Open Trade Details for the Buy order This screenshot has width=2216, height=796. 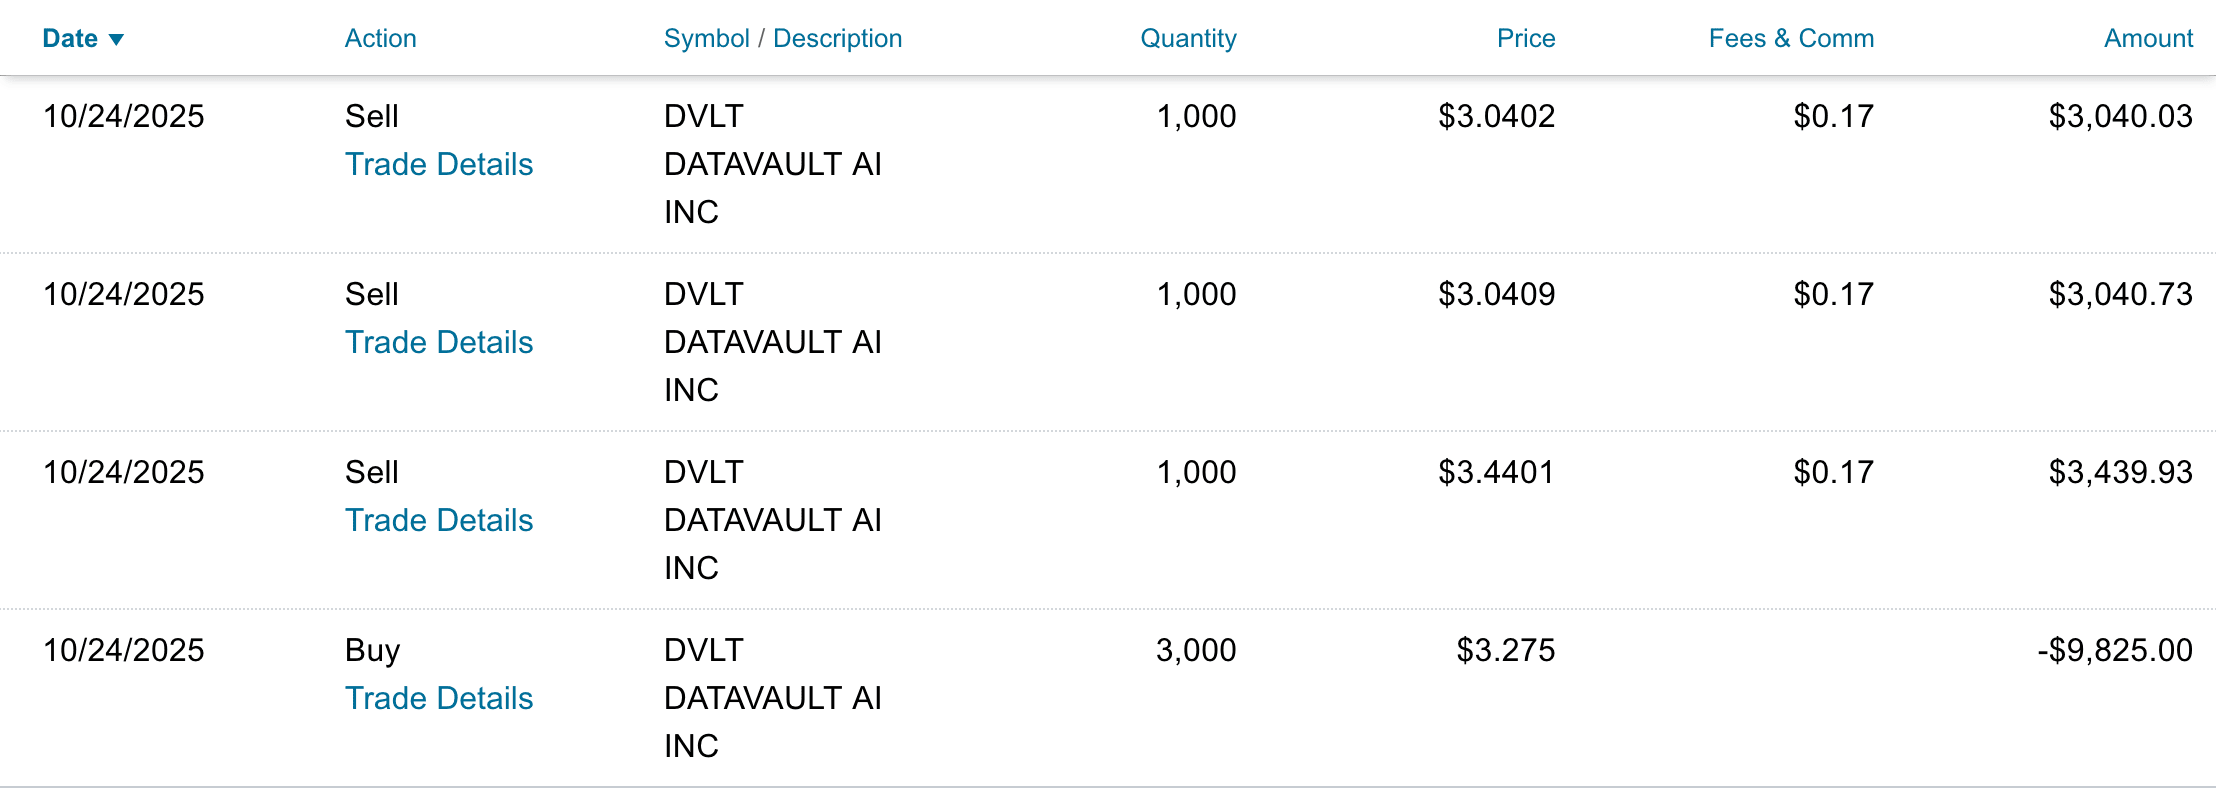coord(439,698)
